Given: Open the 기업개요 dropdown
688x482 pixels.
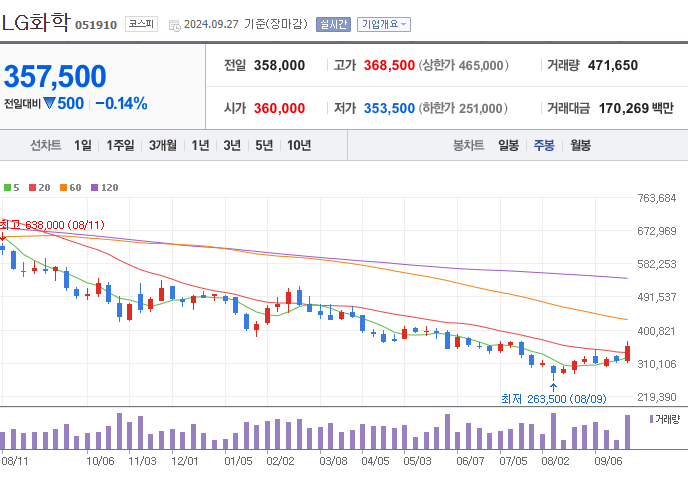Looking at the screenshot, I should pyautogui.click(x=384, y=24).
